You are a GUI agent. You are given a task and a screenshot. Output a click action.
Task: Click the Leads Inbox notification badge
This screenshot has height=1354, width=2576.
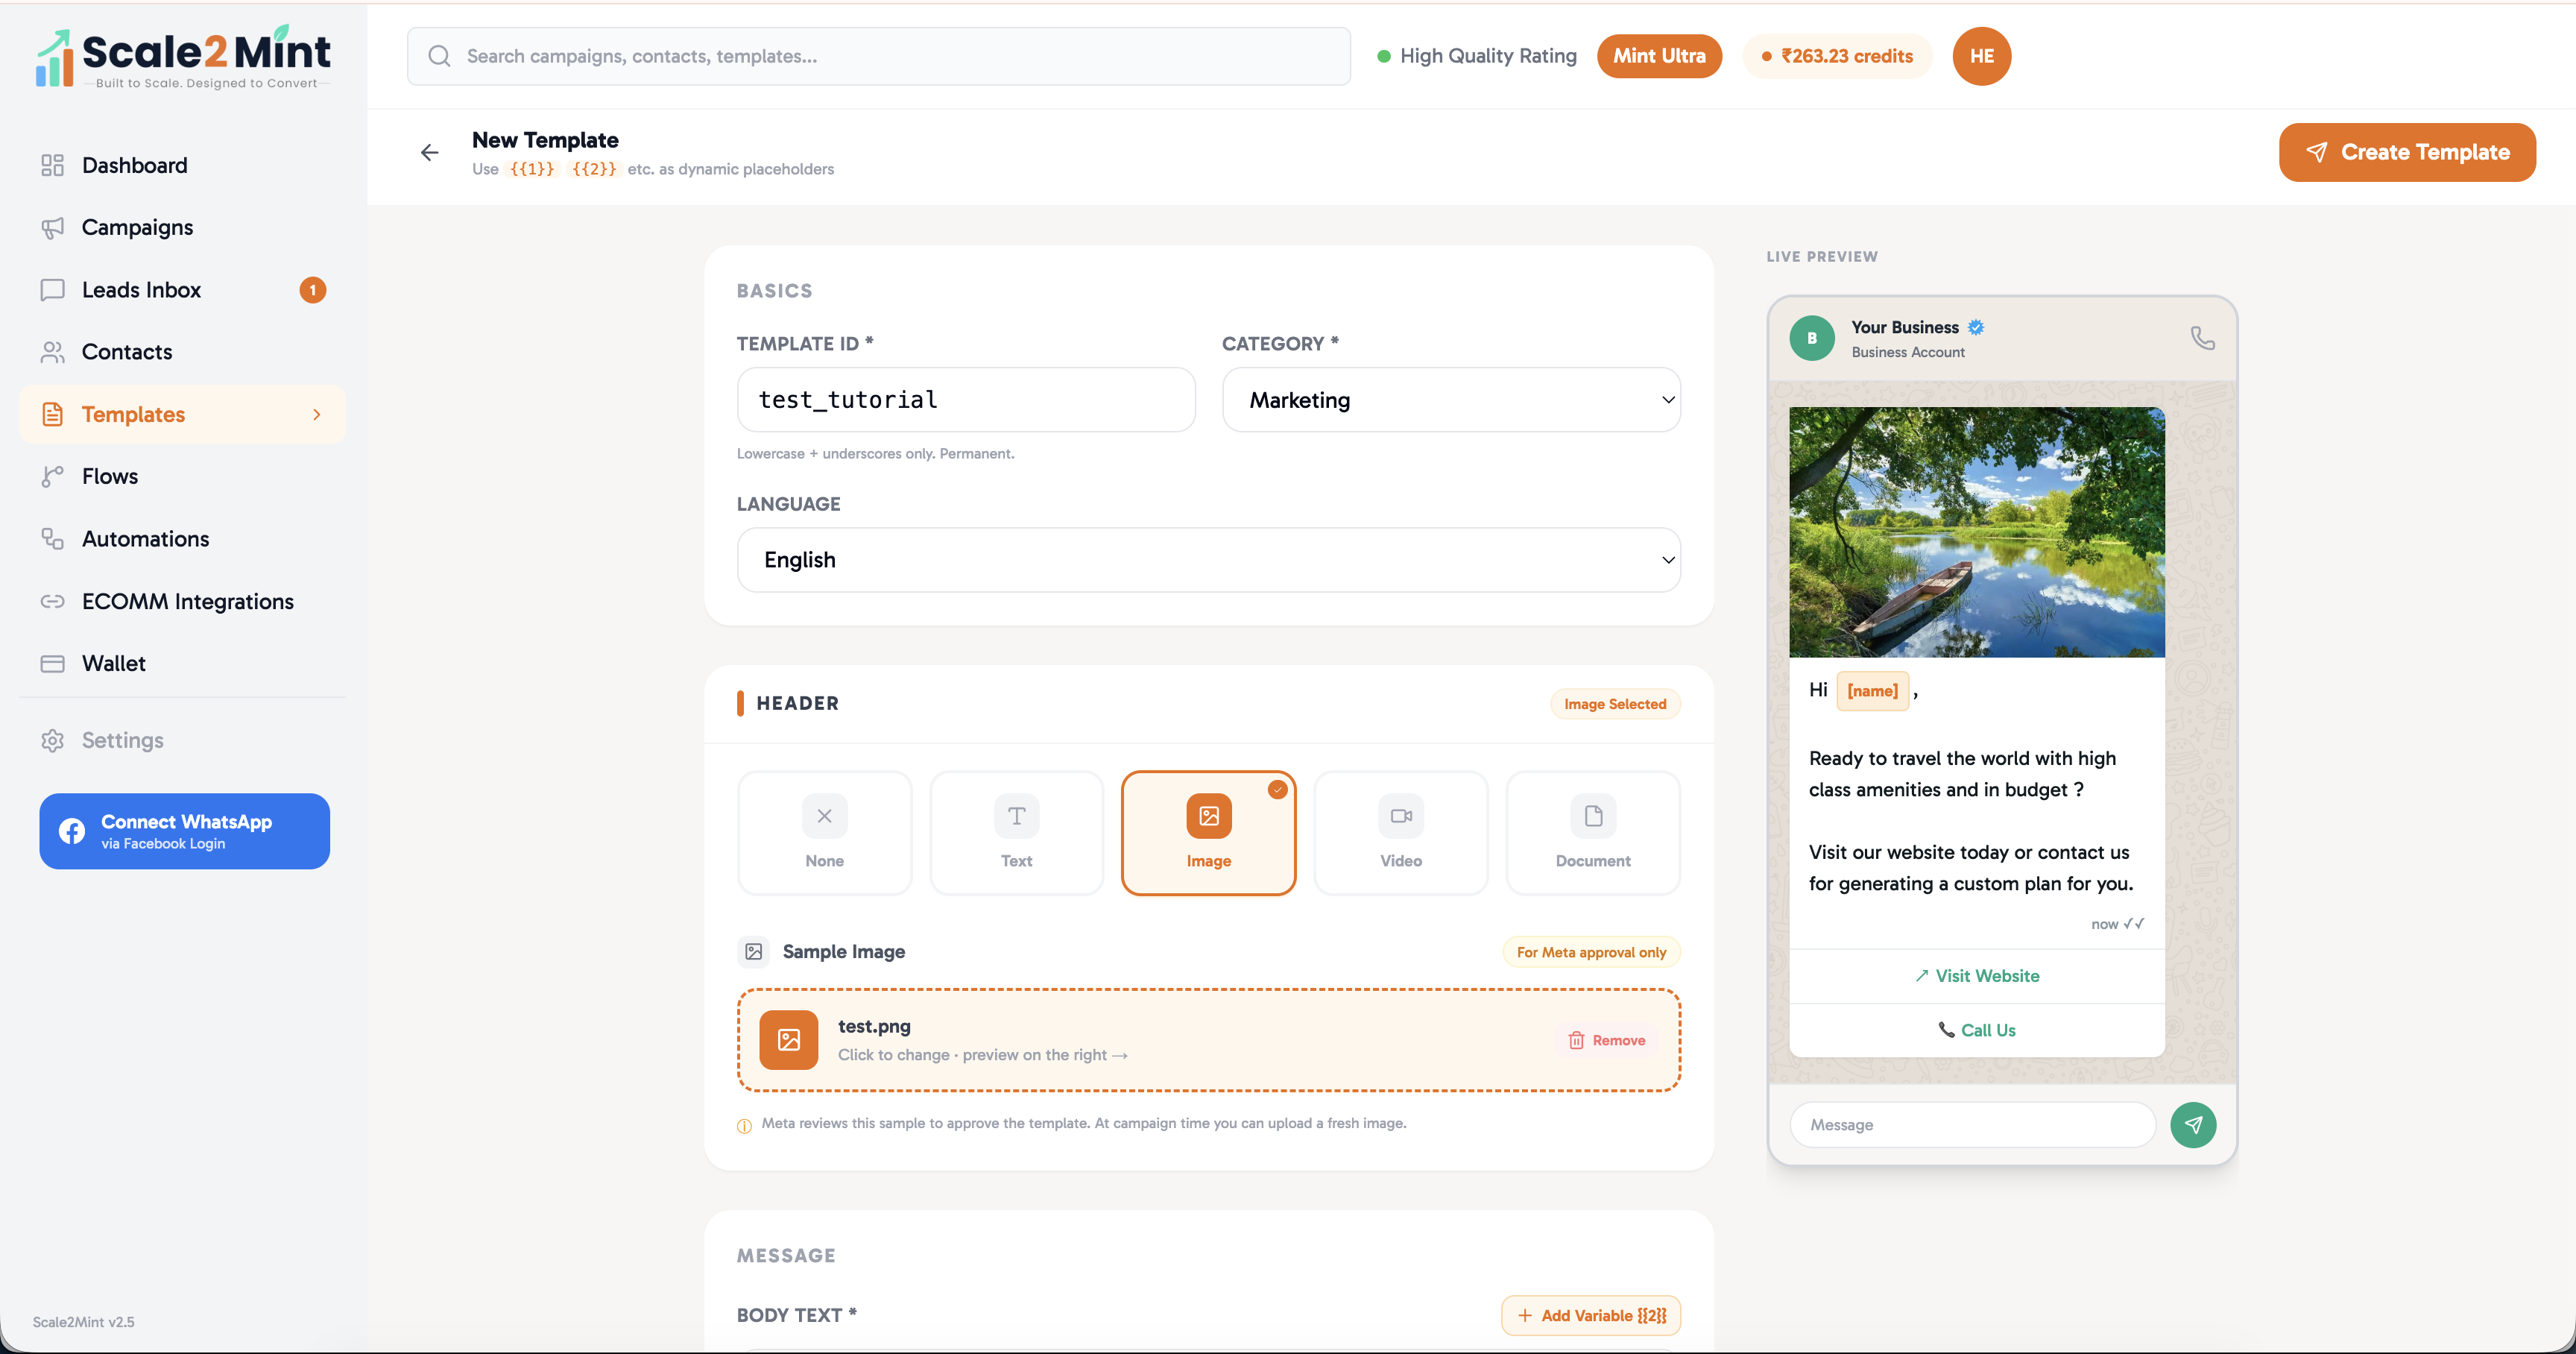pyautogui.click(x=313, y=290)
